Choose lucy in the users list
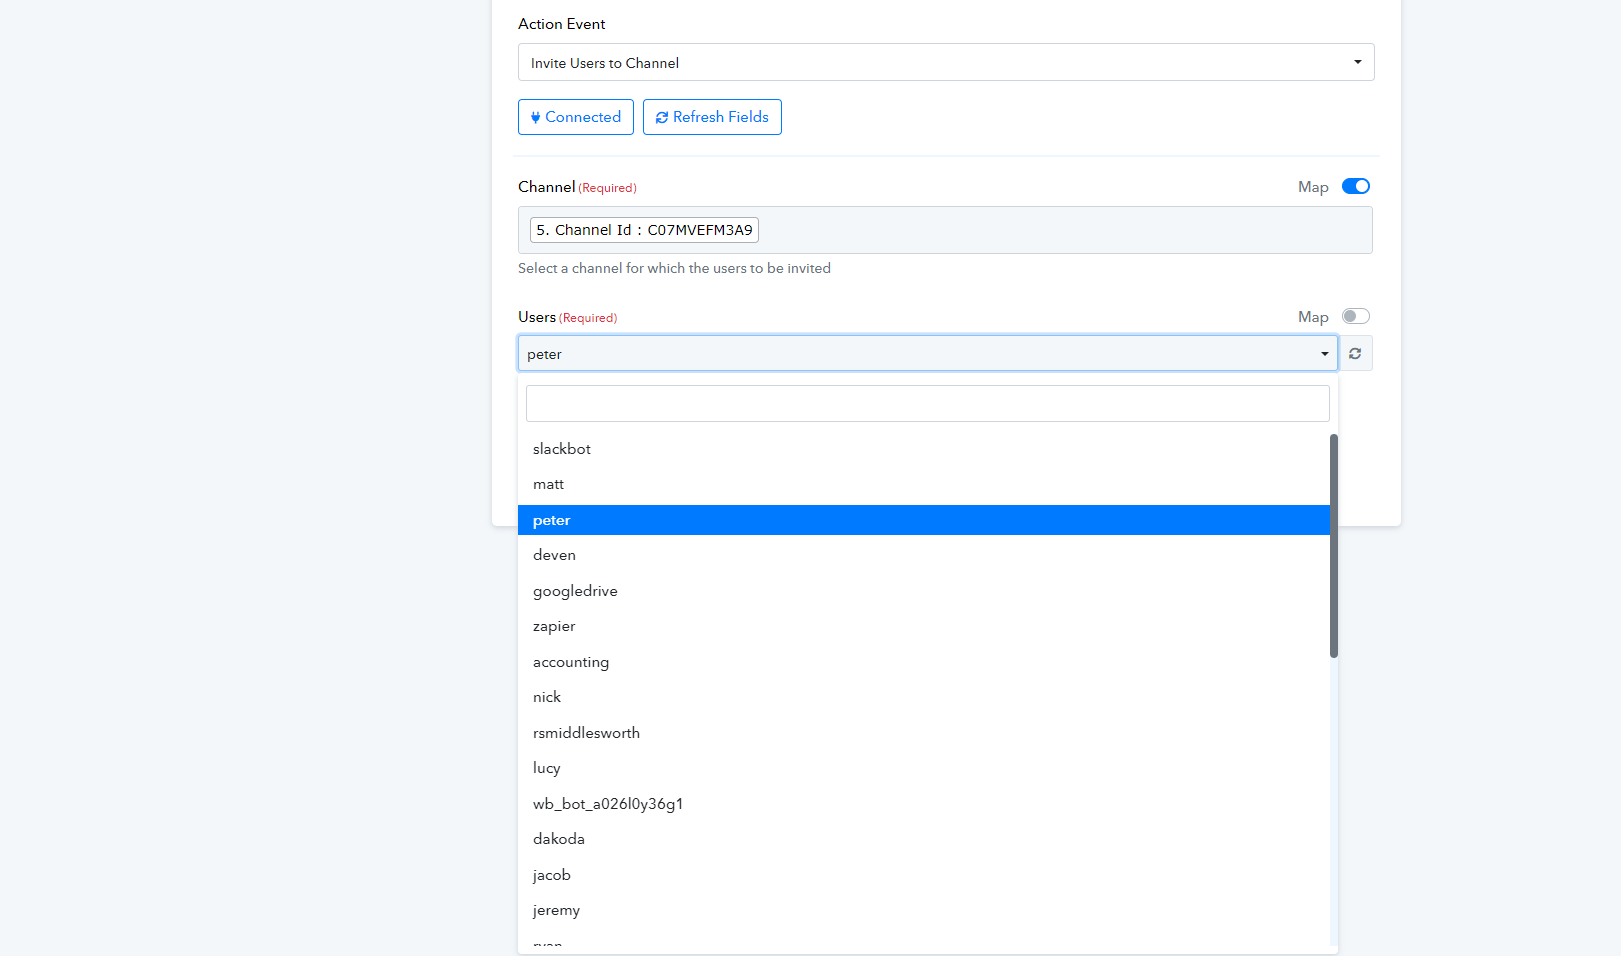 tap(924, 768)
